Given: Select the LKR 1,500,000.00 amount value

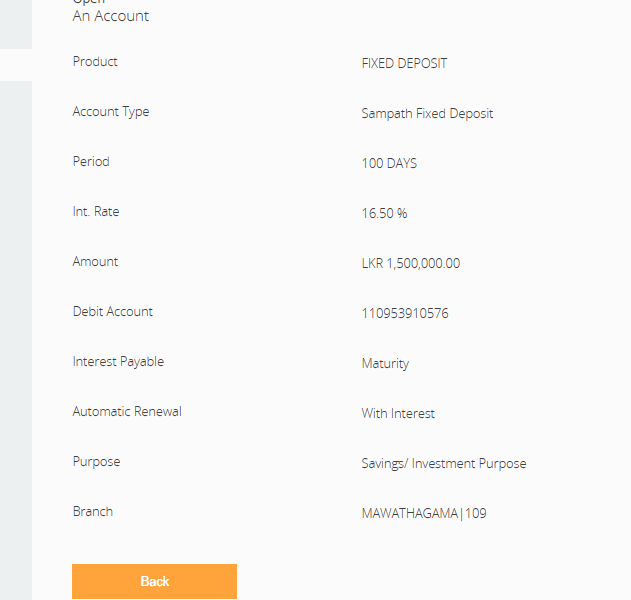Looking at the screenshot, I should (411, 263).
